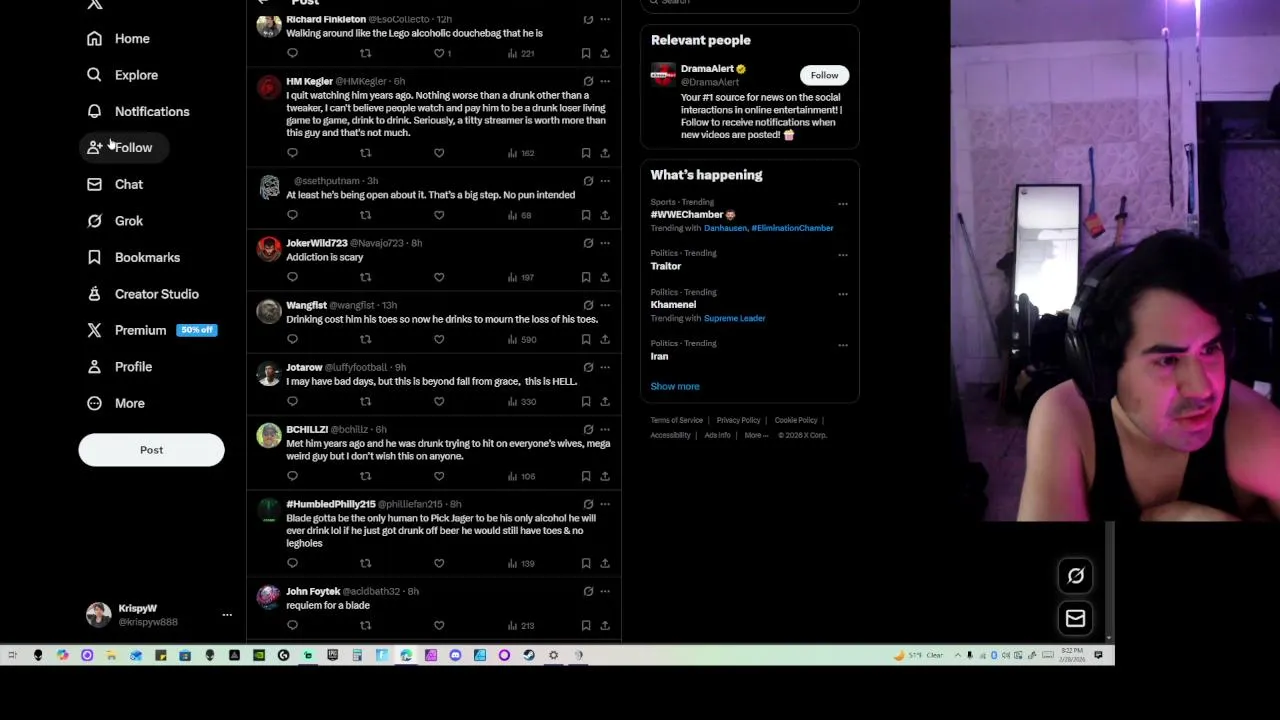This screenshot has width=1280, height=720.
Task: Share John Foytek's 'requiem for a blade'
Action: pyautogui.click(x=605, y=625)
